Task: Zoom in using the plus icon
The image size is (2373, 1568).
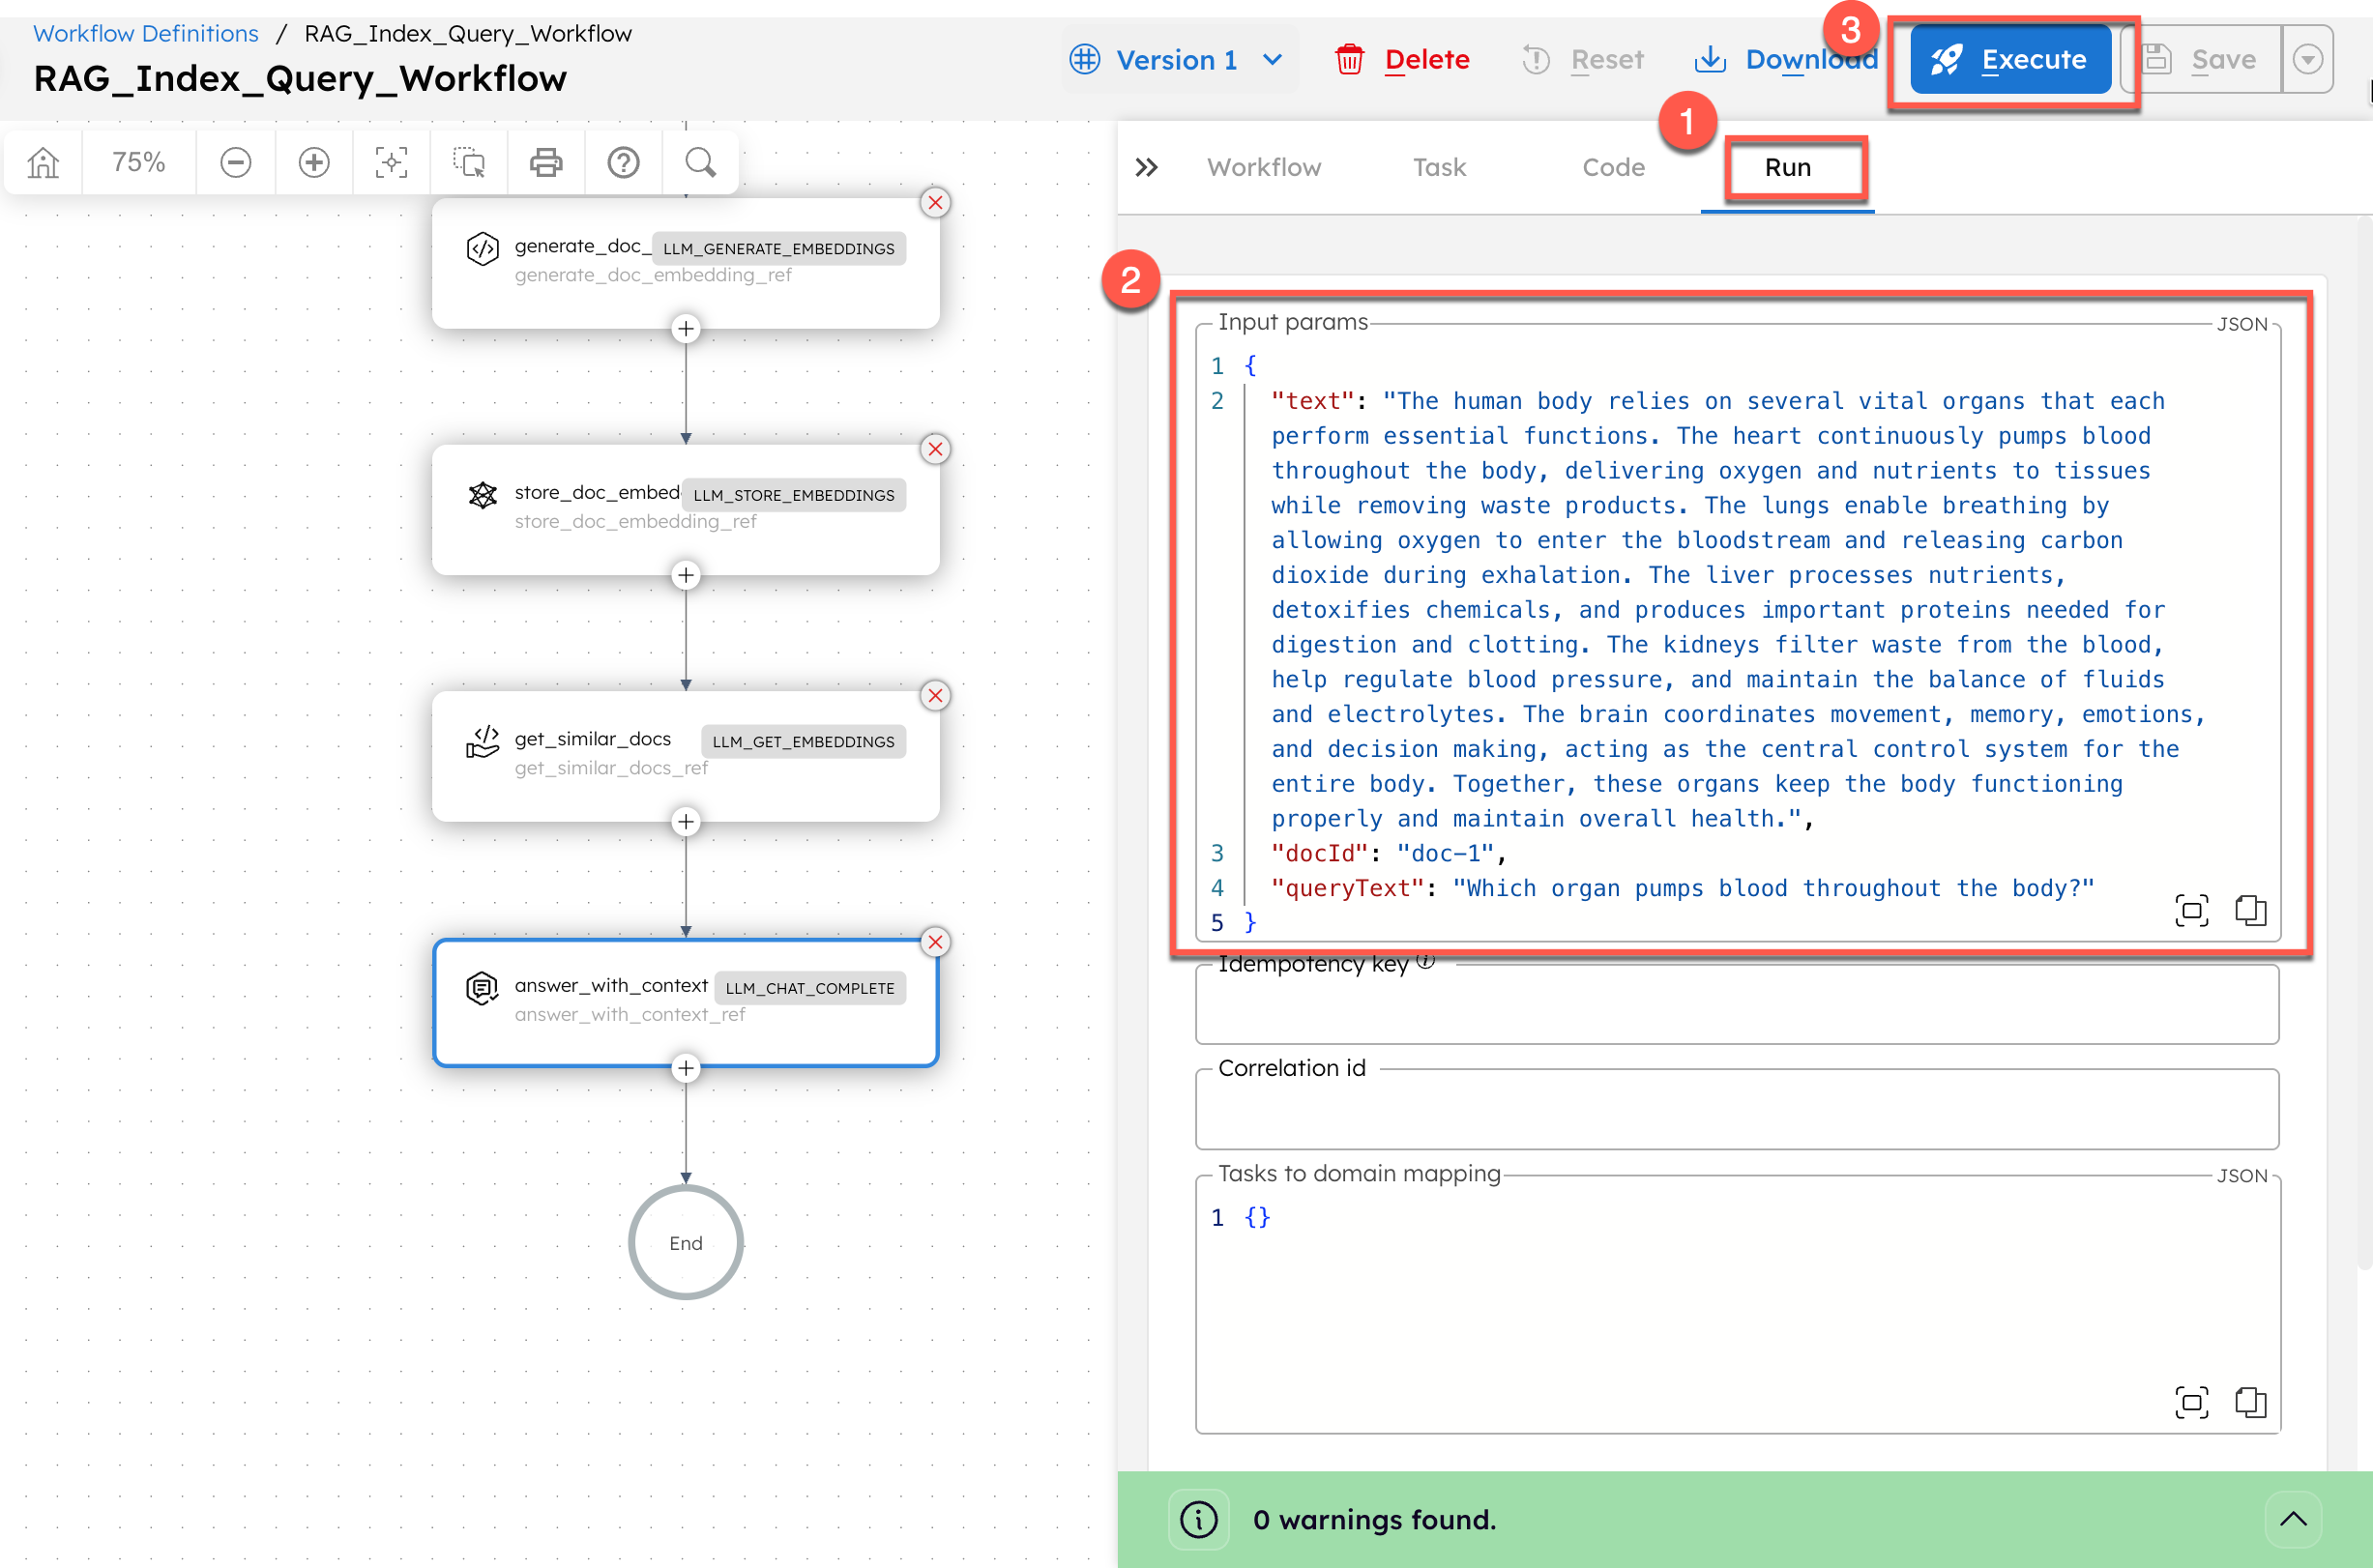Action: click(313, 161)
